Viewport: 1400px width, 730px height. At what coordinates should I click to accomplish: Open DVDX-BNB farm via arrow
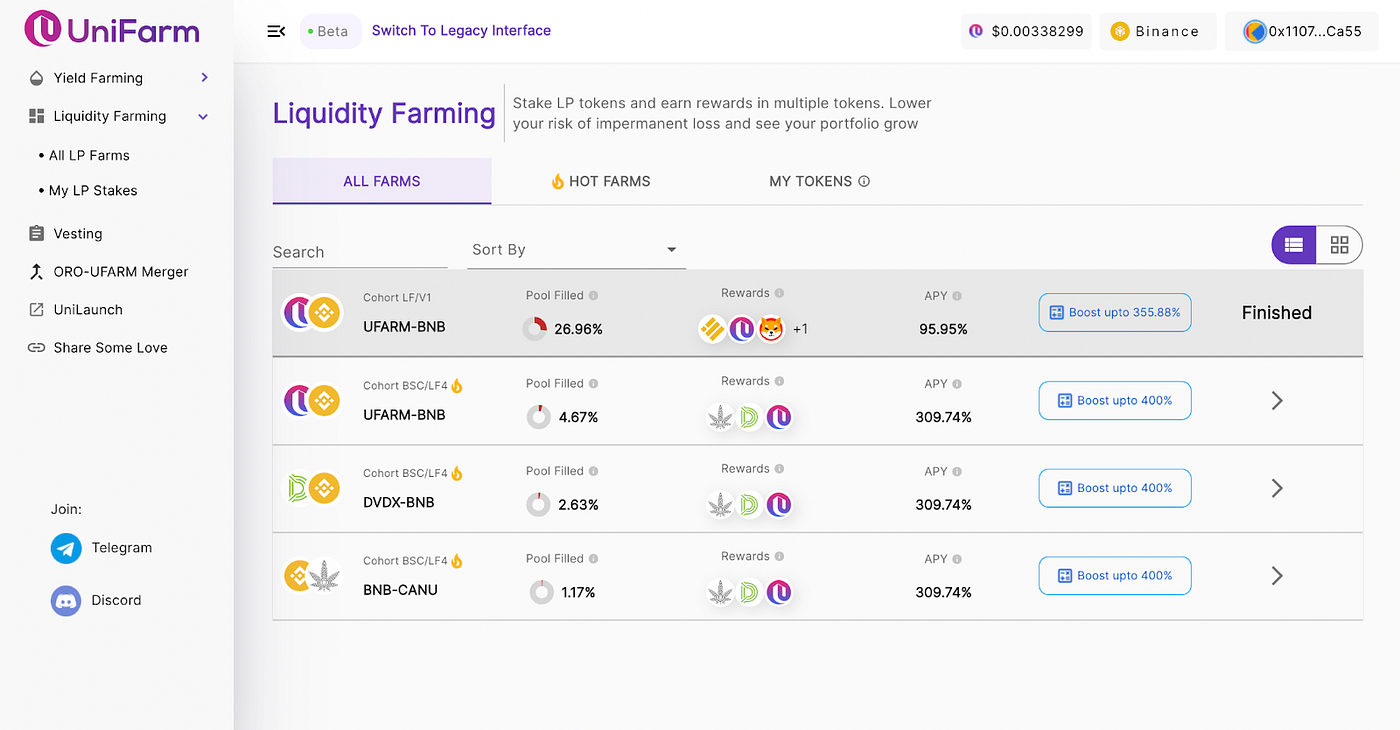[x=1277, y=488]
